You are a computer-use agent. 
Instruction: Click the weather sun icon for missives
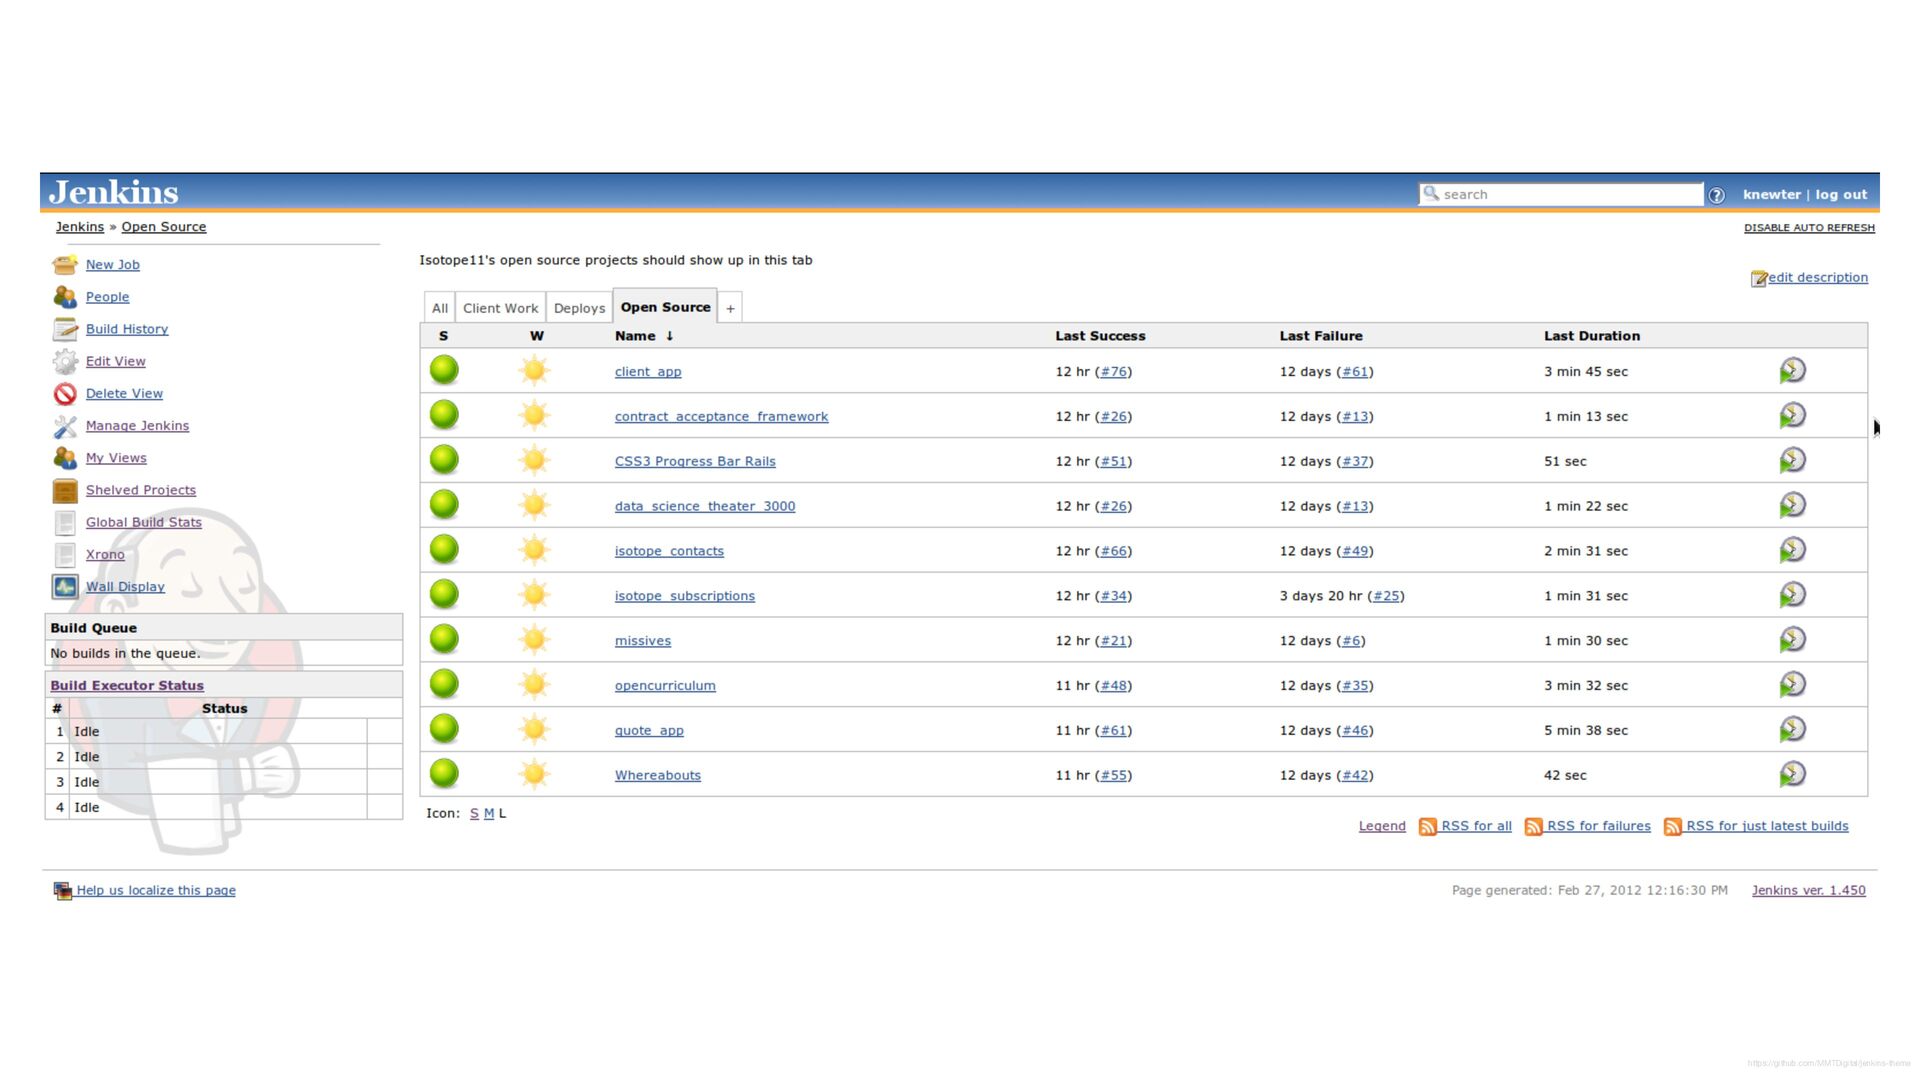[x=534, y=640]
